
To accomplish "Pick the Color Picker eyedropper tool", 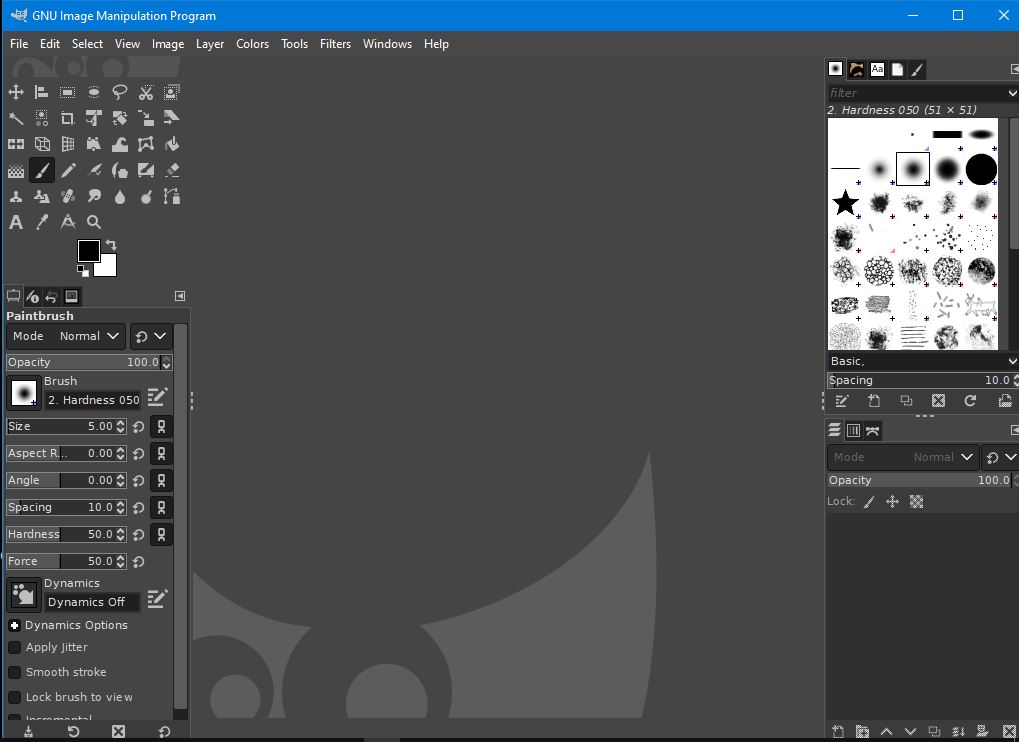I will click(x=42, y=222).
